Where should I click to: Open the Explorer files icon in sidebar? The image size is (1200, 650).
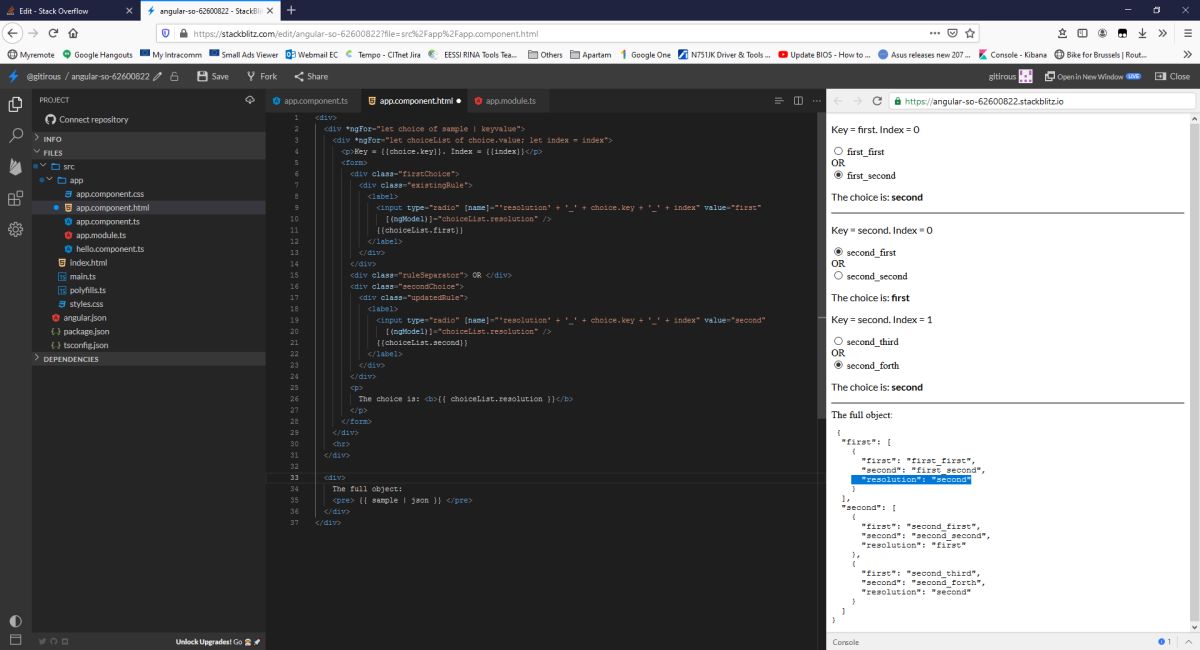point(15,104)
